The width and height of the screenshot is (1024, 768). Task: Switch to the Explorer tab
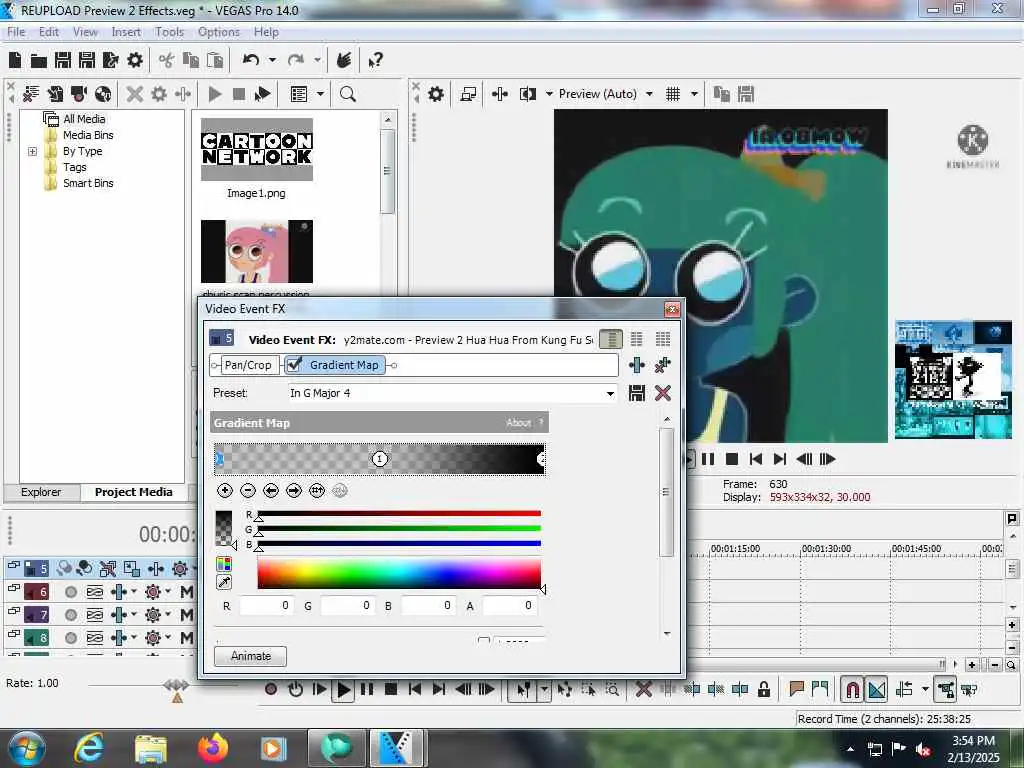pos(40,492)
